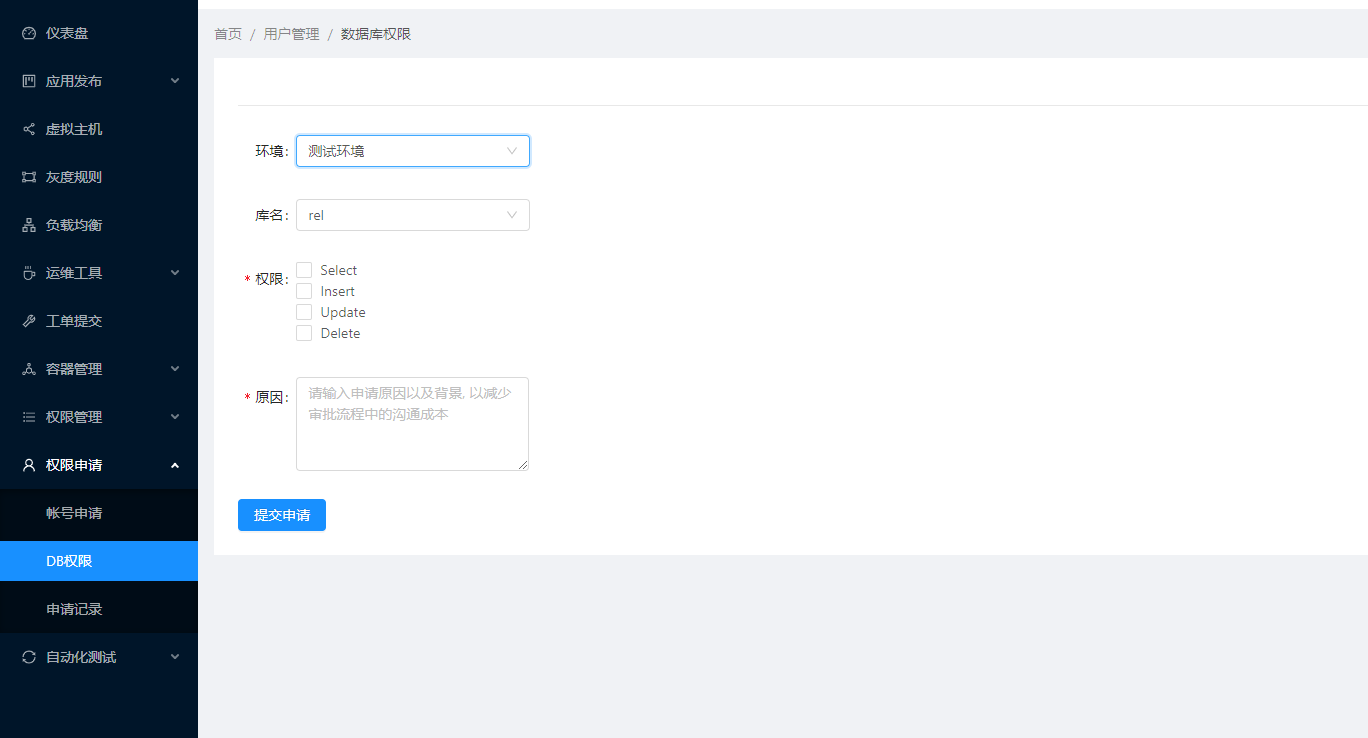This screenshot has width=1368, height=738.
Task: Enable the Update permission checkbox
Action: (x=304, y=312)
